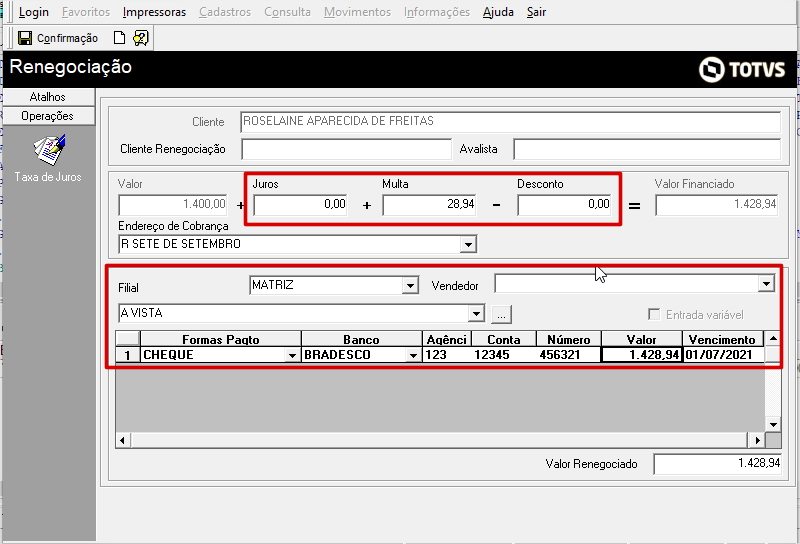Click the Banco column header
800x544 pixels.
click(361, 339)
